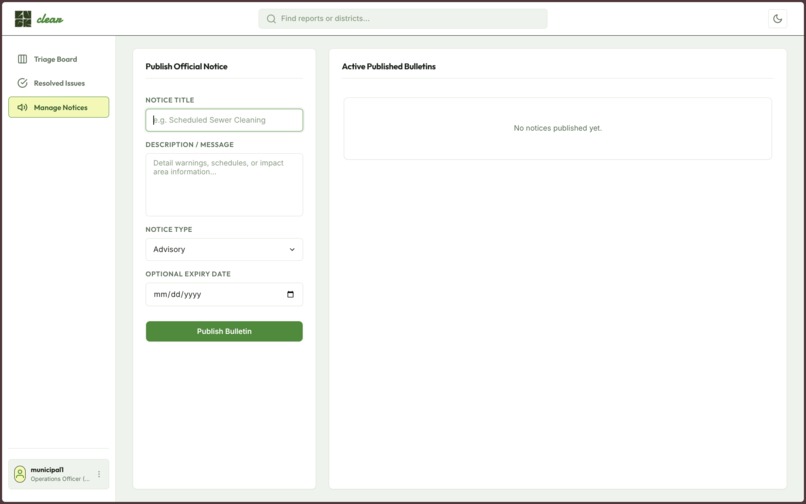Open the user options three-dot menu
Image resolution: width=806 pixels, height=504 pixels.
pos(99,474)
